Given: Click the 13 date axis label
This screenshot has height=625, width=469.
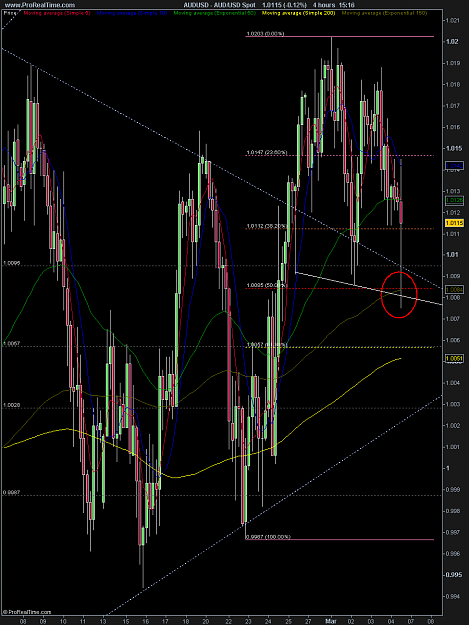Looking at the screenshot, I should click(103, 621).
